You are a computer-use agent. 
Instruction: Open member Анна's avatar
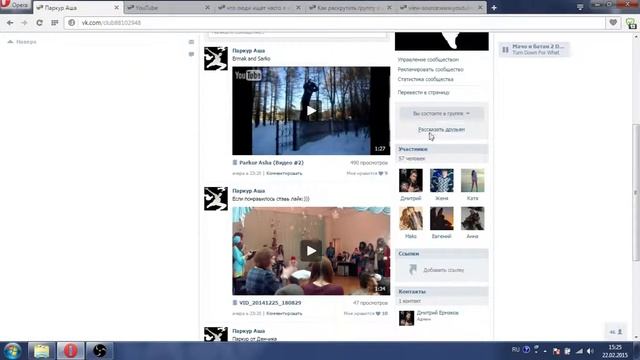[472, 218]
